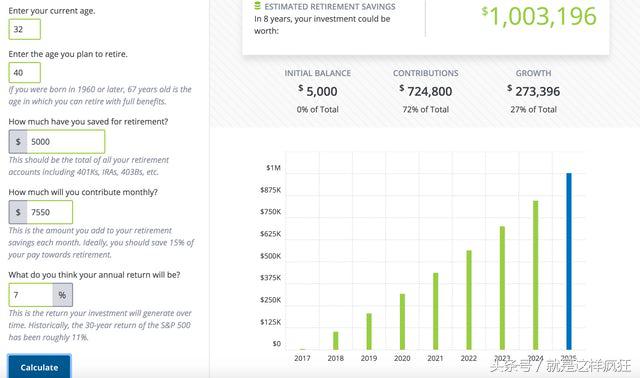Click the $1,003,196 estimated total
The height and width of the screenshot is (378, 640).
pyautogui.click(x=539, y=16)
